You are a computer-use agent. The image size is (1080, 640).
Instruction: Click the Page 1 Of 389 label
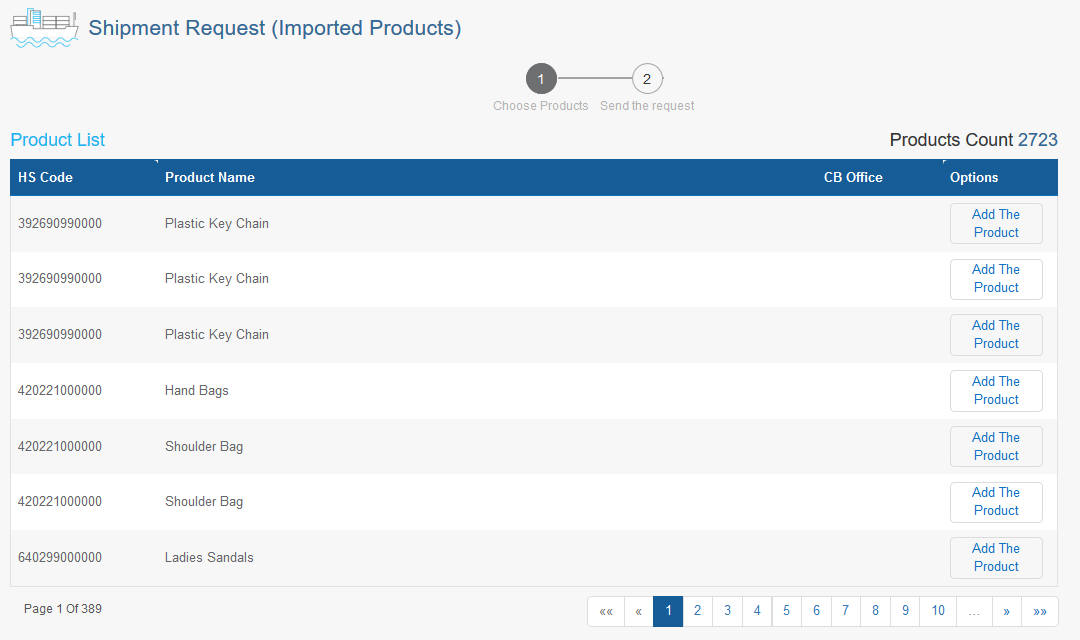point(63,609)
